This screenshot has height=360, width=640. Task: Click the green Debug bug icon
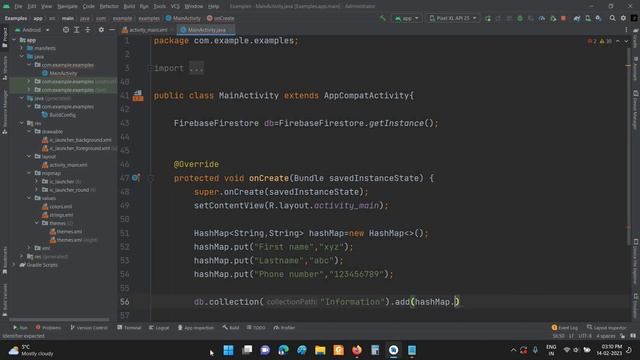[520, 18]
